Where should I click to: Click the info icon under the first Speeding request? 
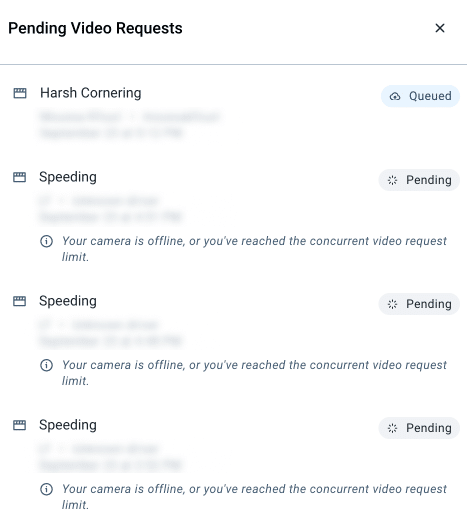tap(46, 241)
